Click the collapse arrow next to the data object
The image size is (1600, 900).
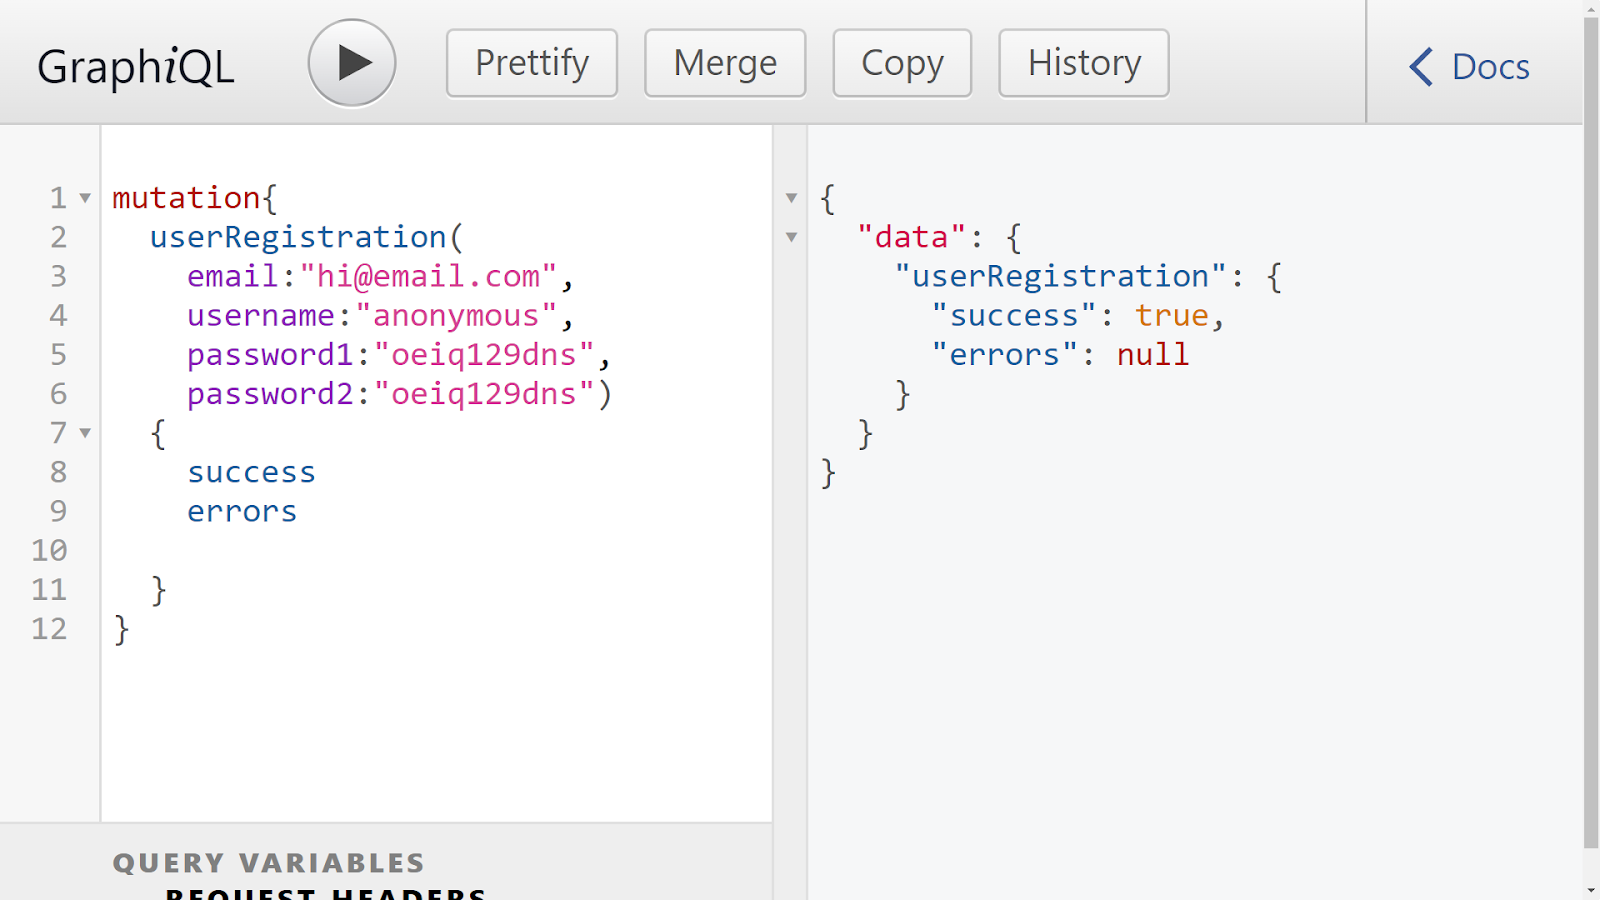[x=791, y=237]
